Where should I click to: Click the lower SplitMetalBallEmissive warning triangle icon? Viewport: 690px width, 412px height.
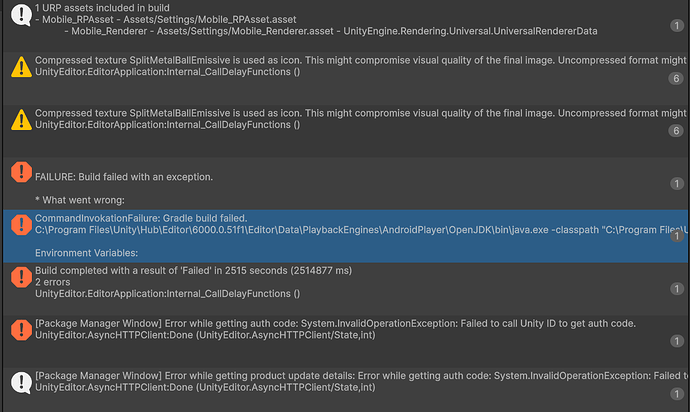(x=19, y=121)
